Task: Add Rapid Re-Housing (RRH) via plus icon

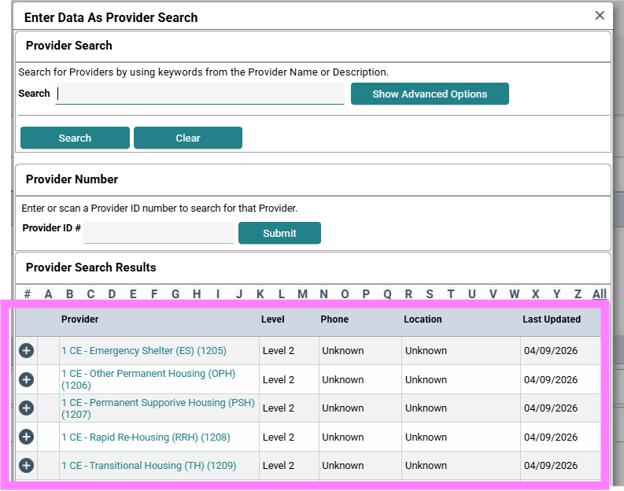Action: (26, 437)
